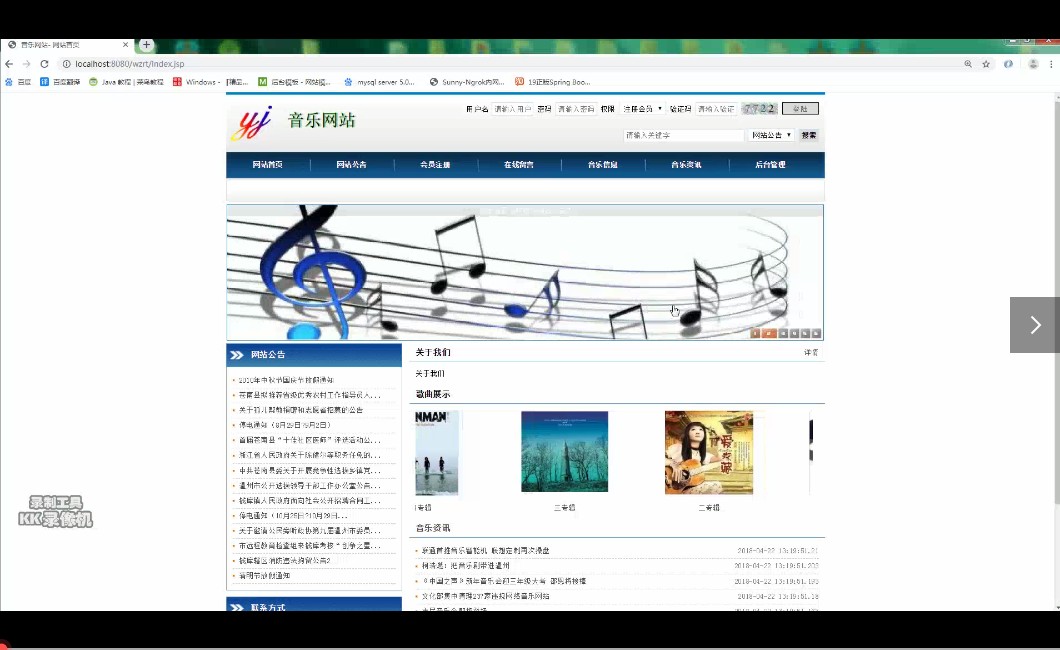Viewport: 1060px width, 650px height.
Task: Select banner slide indicator 3
Action: (784, 333)
